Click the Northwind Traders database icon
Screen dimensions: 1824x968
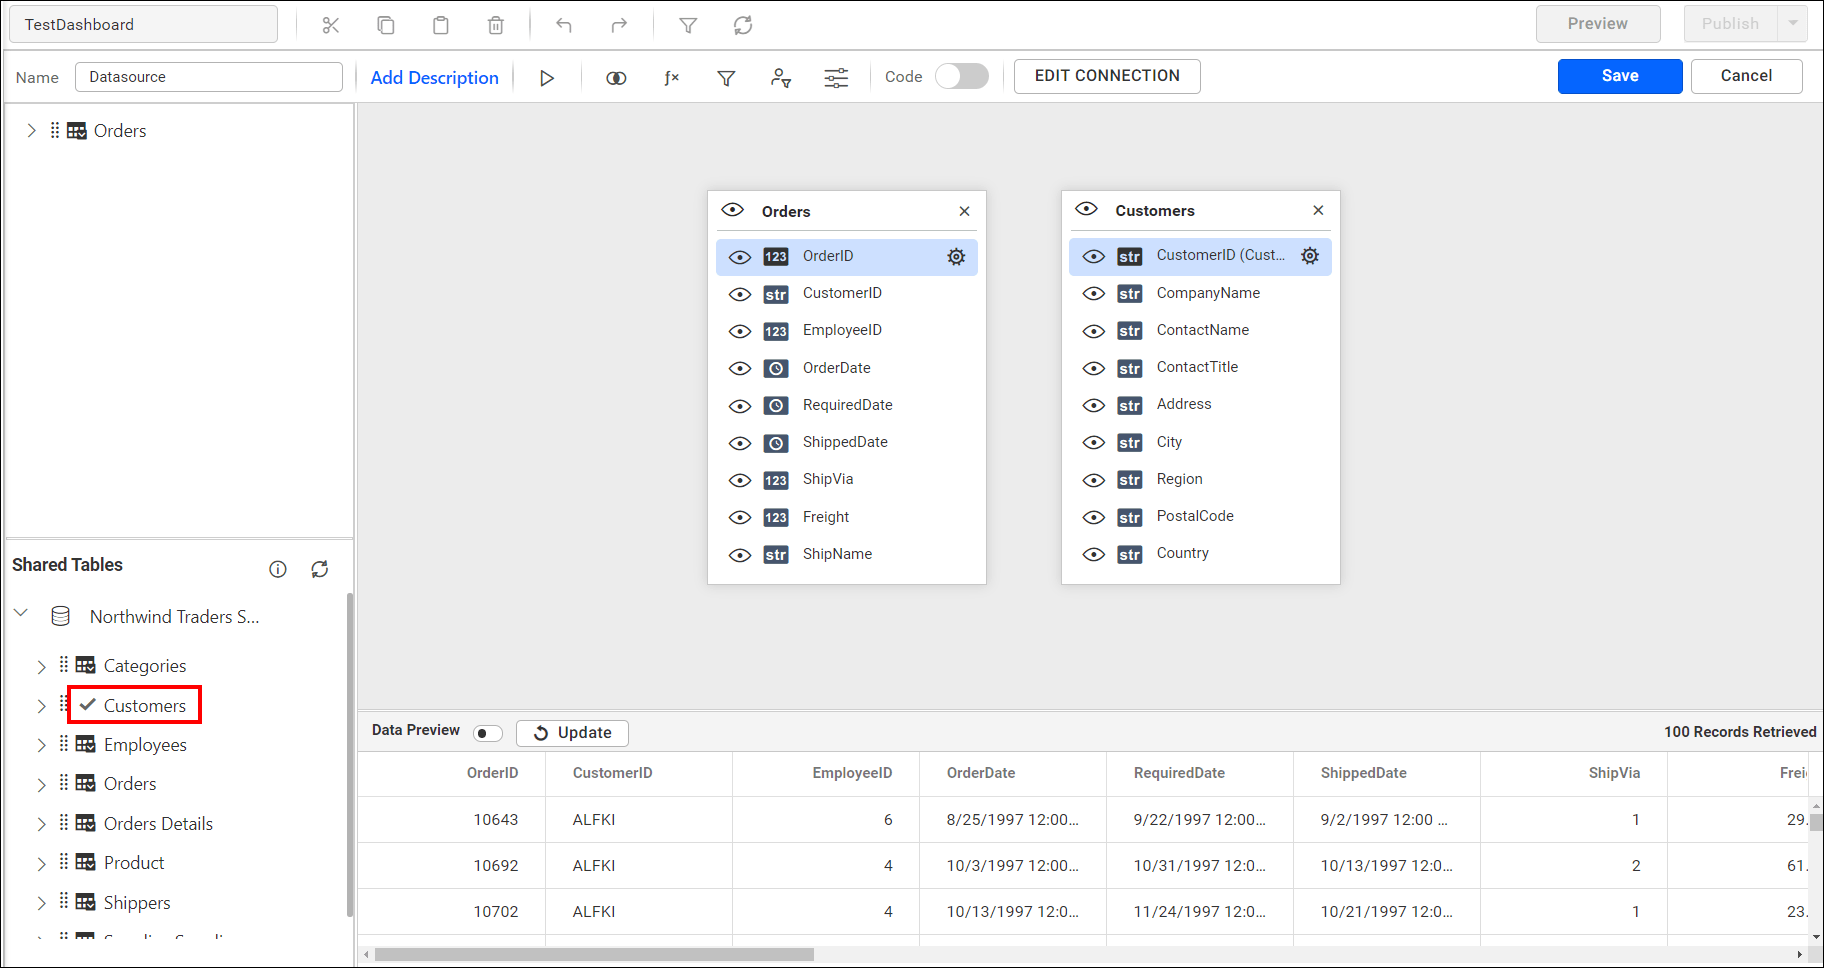61,616
